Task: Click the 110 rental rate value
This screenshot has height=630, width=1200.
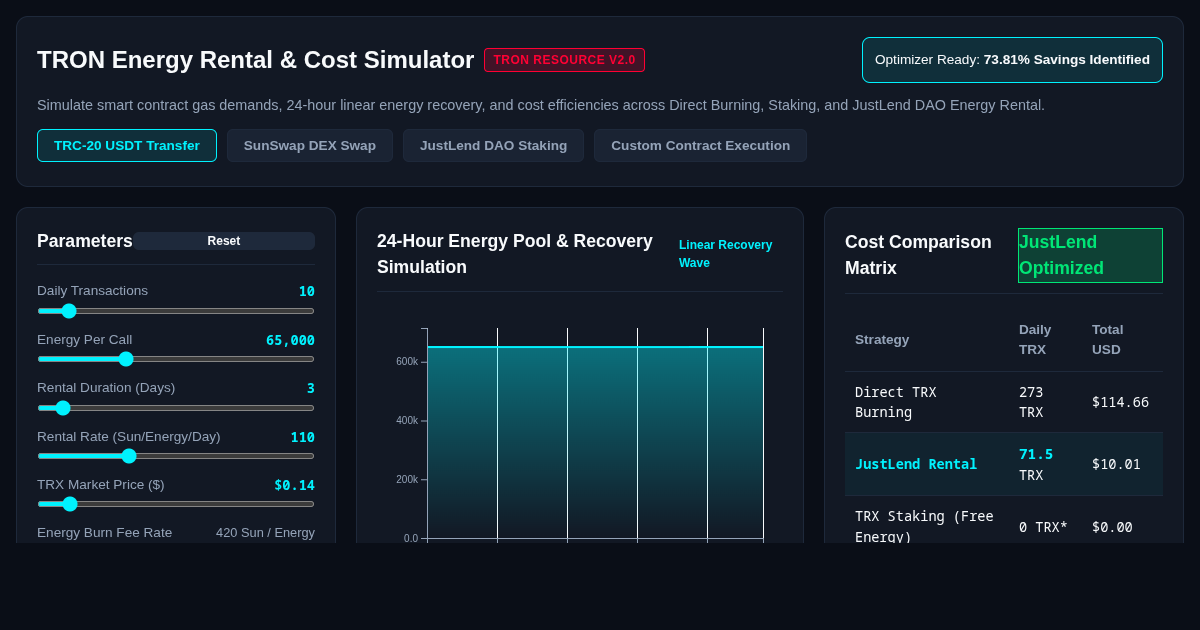Action: point(302,437)
